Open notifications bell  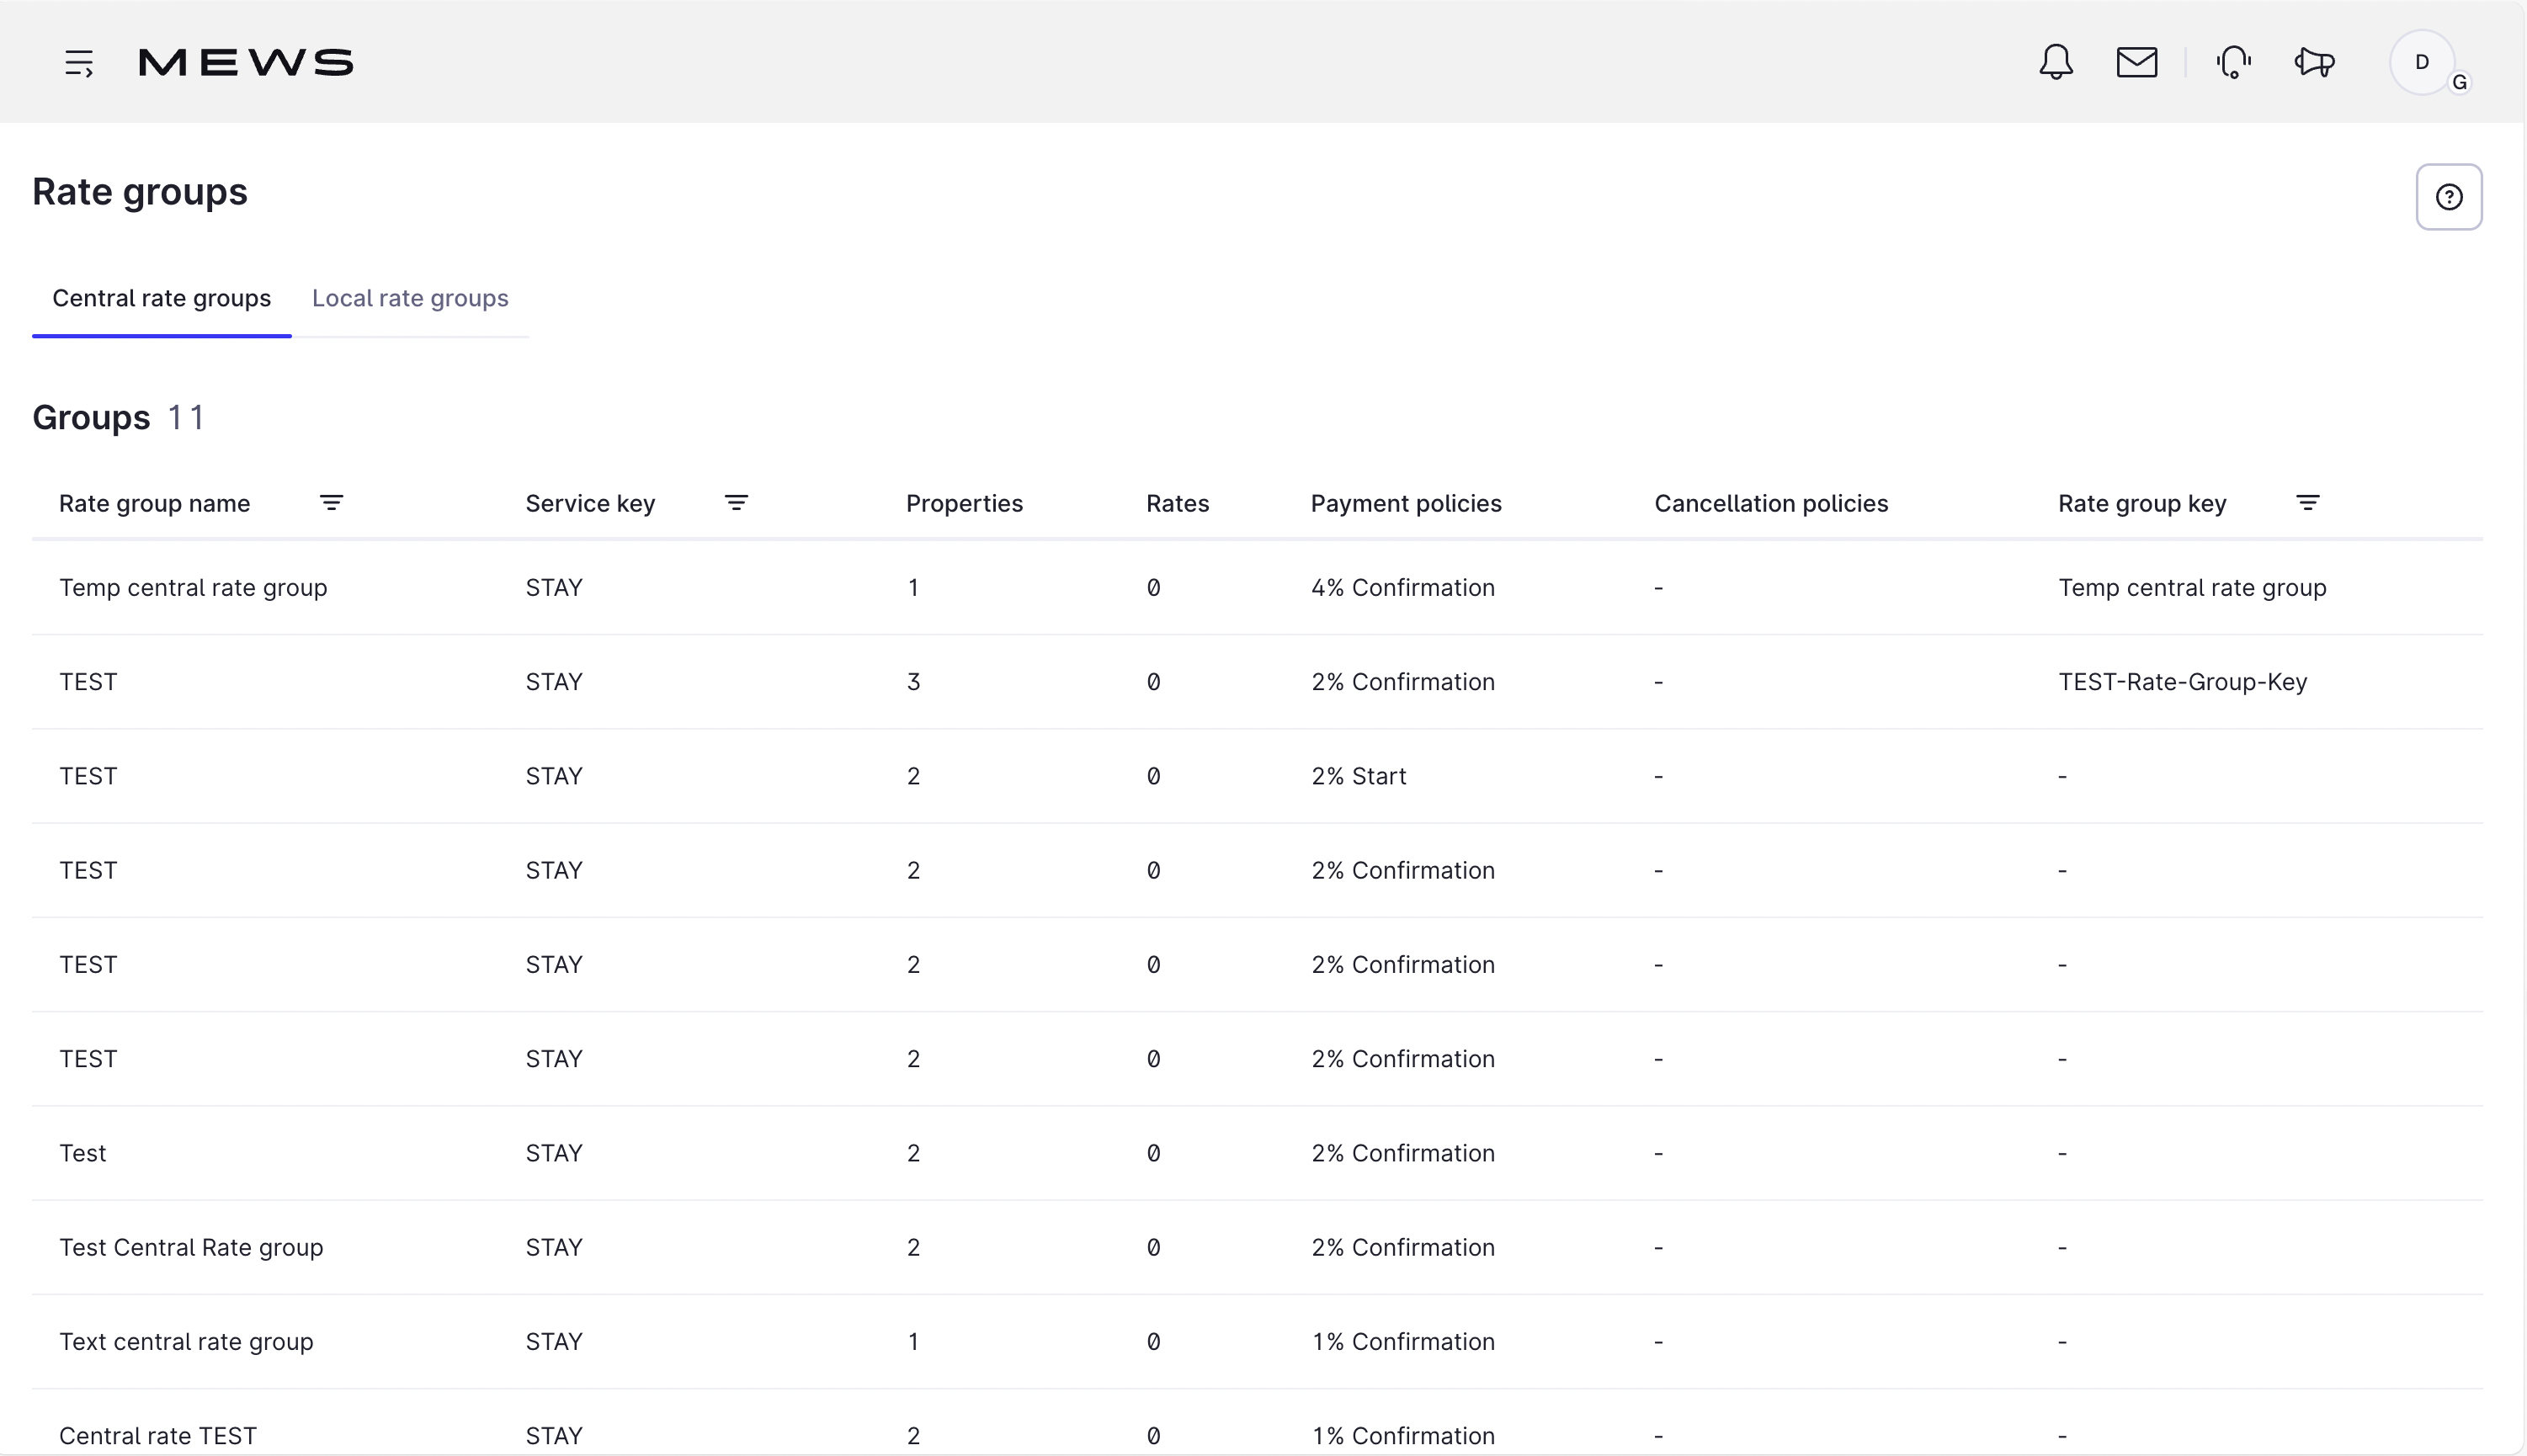coord(2056,62)
